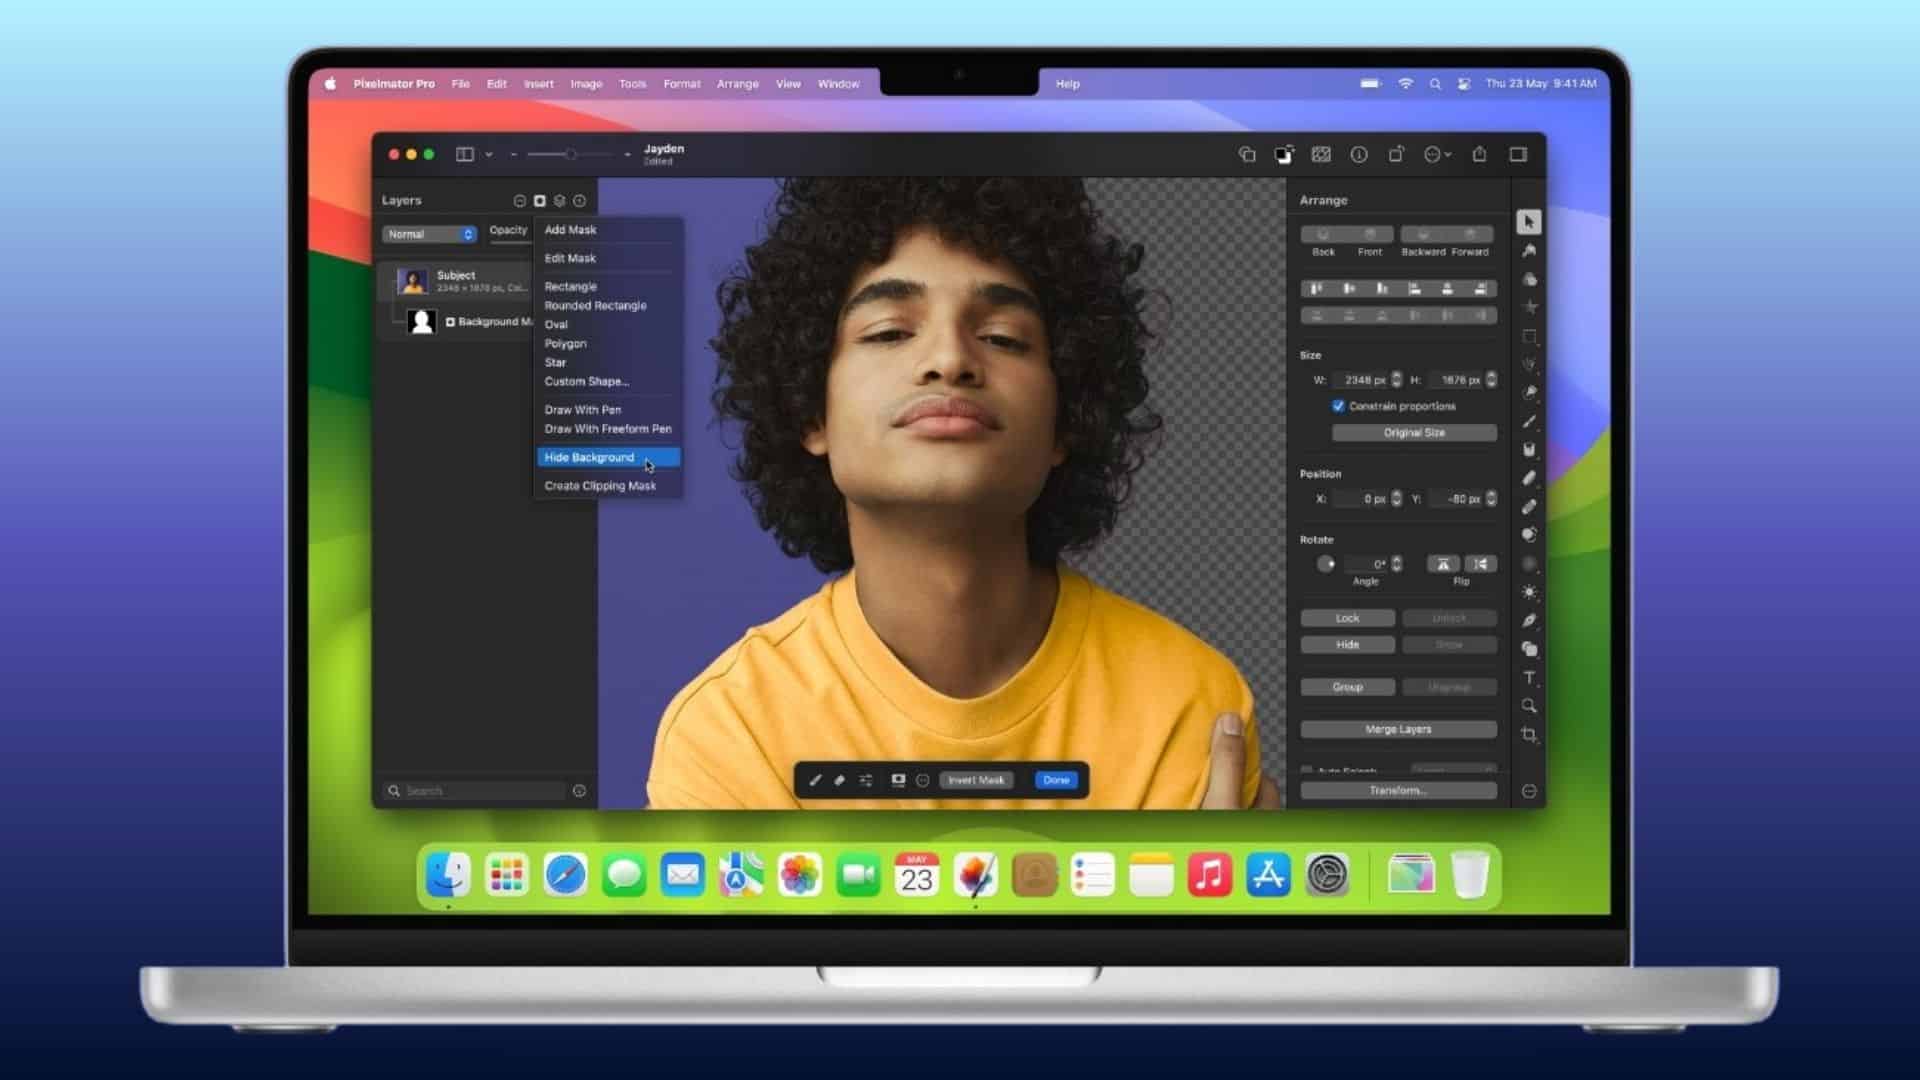1920x1080 pixels.
Task: Select the Color Fill bucket tool
Action: (x=1529, y=450)
